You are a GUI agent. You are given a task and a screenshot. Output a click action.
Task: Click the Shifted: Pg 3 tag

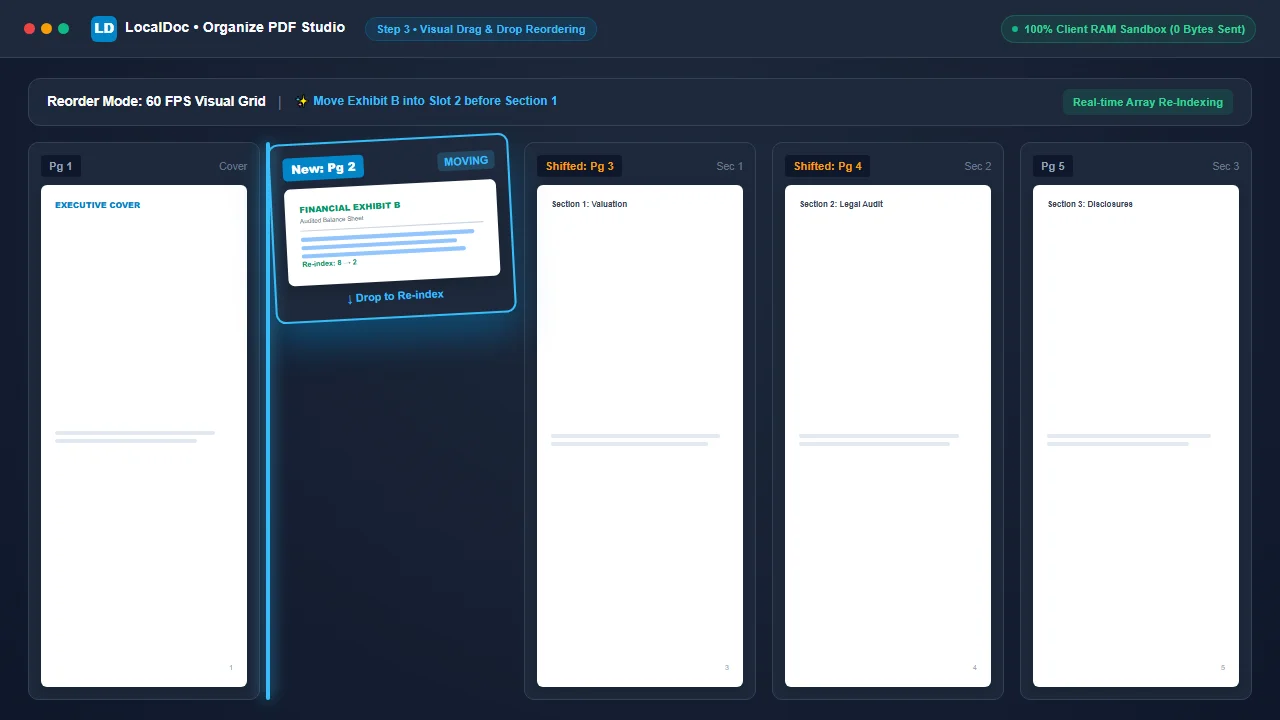(x=580, y=166)
